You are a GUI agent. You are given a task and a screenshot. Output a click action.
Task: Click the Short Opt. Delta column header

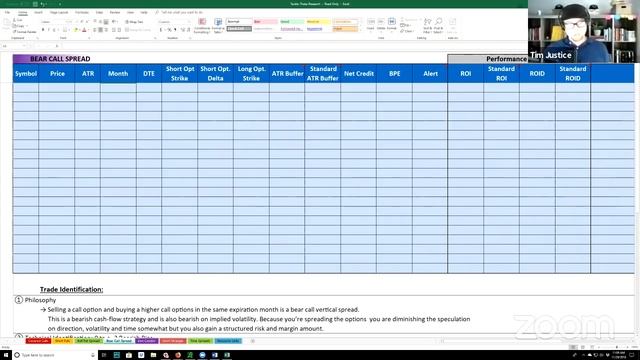tap(216, 74)
